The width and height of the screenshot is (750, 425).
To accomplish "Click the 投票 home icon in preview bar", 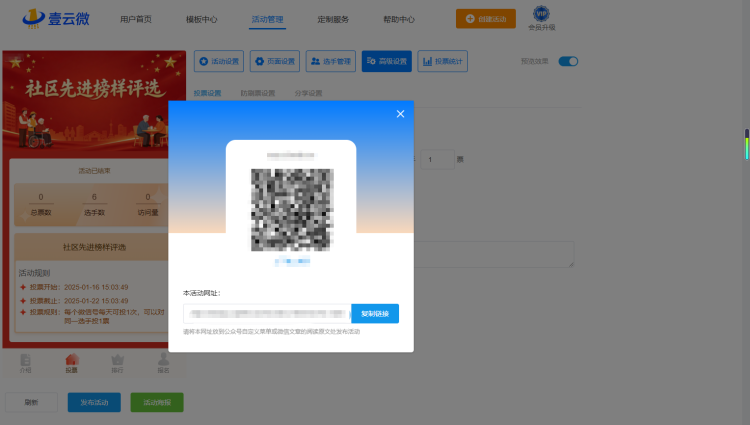I will 71,363.
